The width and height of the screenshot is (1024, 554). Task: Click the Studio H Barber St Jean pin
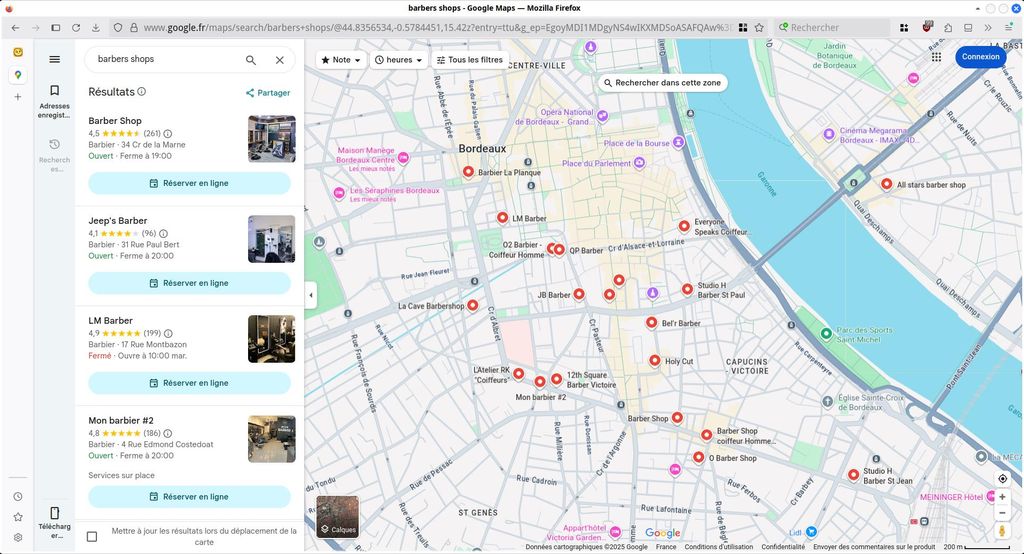(x=853, y=475)
